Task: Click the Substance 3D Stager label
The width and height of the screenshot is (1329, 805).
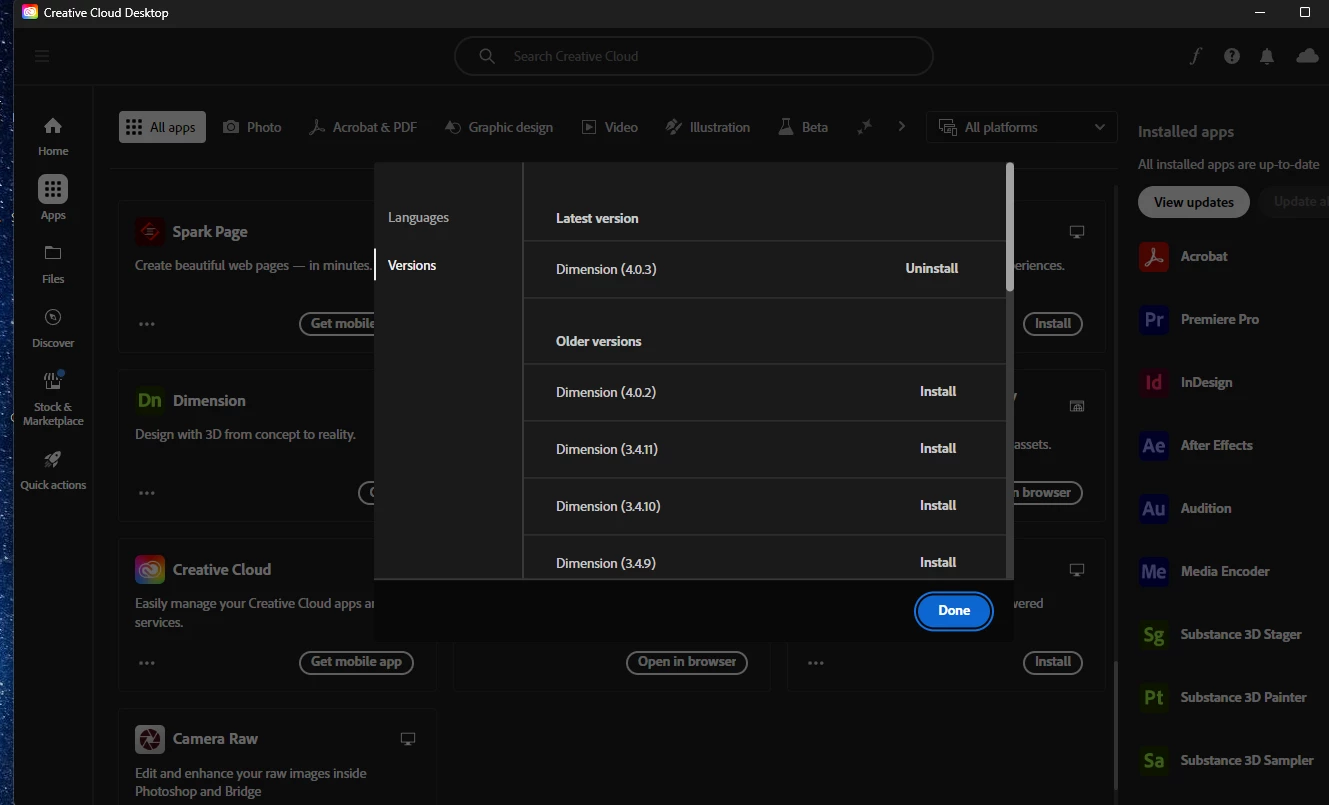Action: point(1241,634)
